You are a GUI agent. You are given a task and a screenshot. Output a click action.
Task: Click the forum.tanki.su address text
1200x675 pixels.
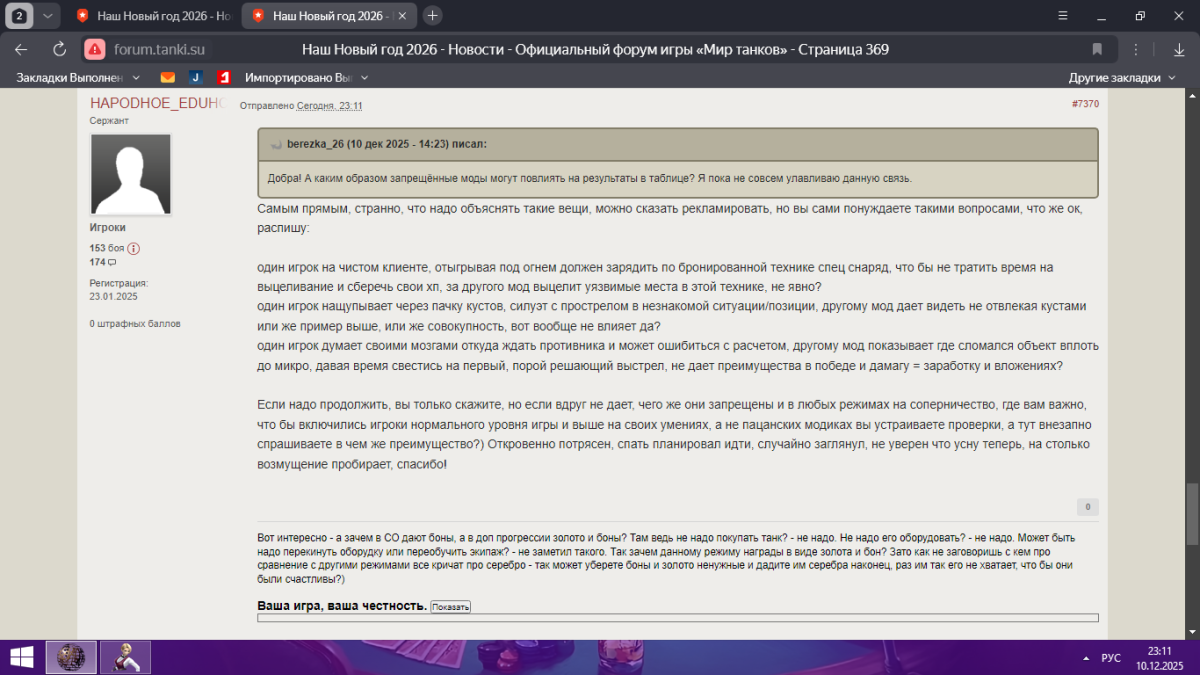tap(160, 49)
